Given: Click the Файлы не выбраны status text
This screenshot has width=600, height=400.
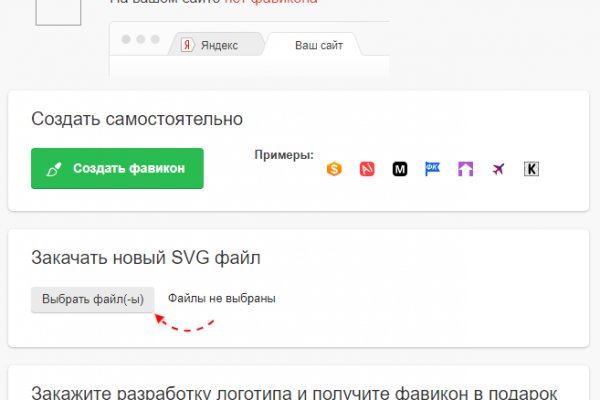Looking at the screenshot, I should (221, 298).
